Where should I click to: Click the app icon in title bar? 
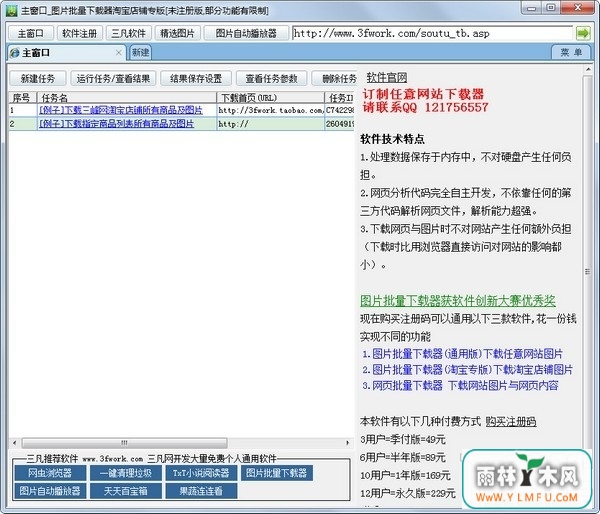11,11
